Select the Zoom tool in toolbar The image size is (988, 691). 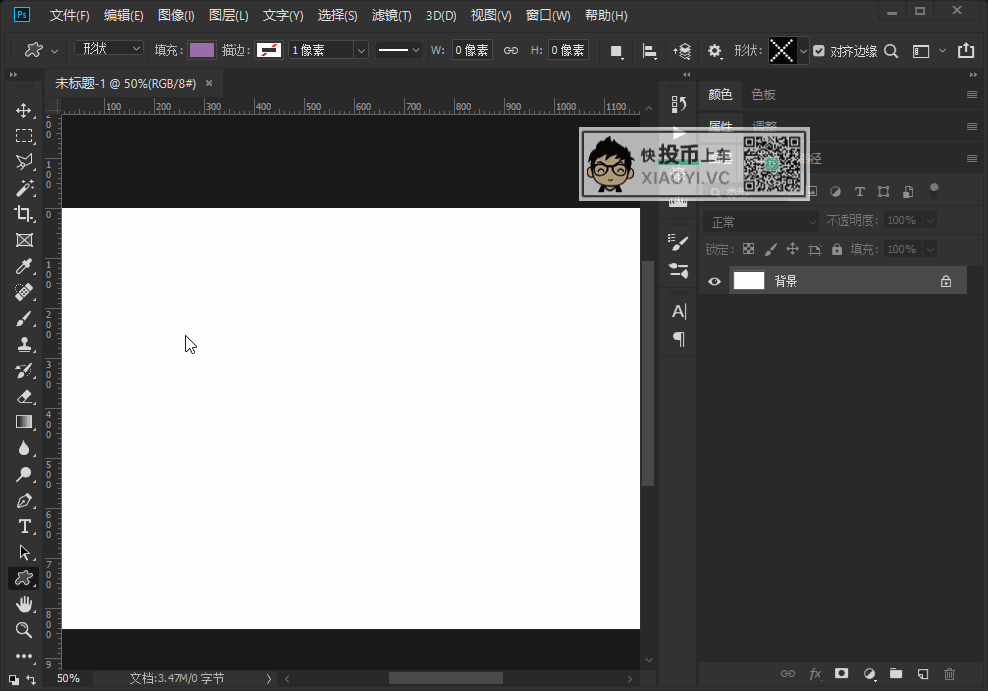(24, 630)
